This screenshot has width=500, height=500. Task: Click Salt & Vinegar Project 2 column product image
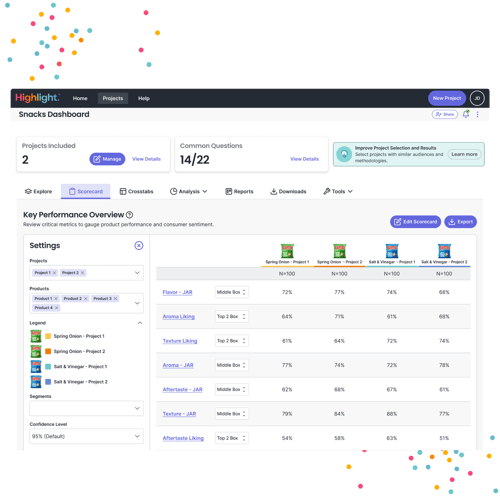click(x=444, y=251)
